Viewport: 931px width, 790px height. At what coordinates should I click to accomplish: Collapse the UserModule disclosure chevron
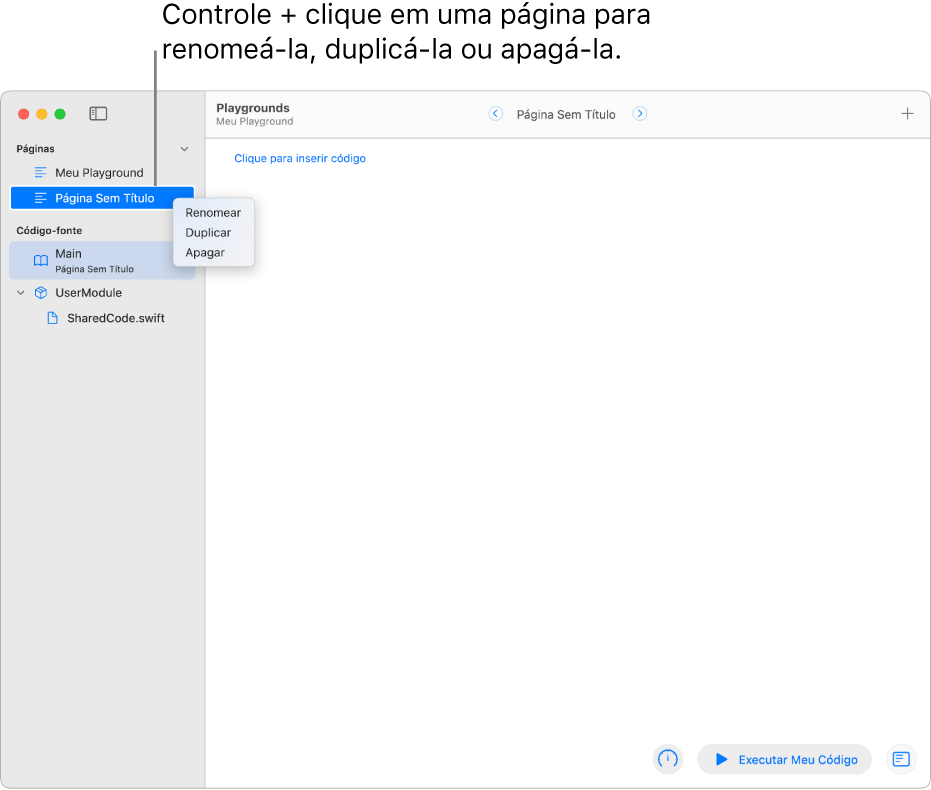click(x=21, y=293)
